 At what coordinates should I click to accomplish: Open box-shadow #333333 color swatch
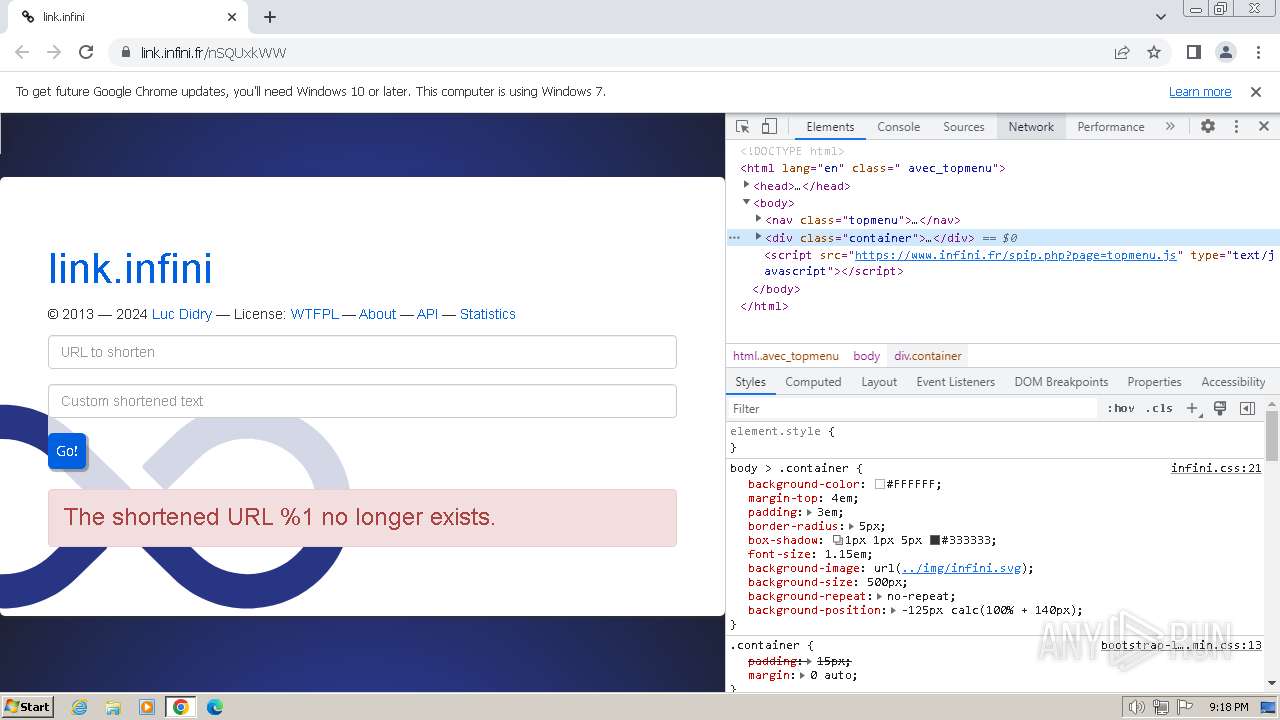tap(935, 540)
